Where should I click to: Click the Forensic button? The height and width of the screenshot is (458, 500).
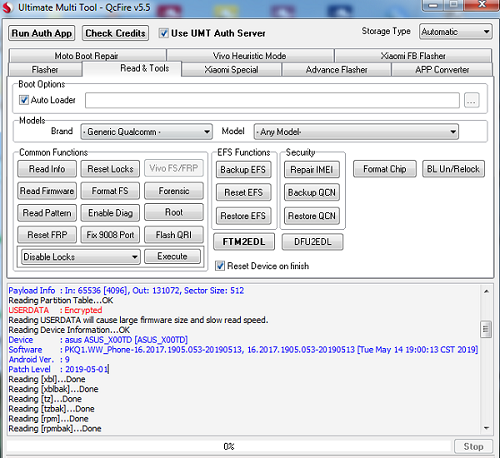(174, 191)
